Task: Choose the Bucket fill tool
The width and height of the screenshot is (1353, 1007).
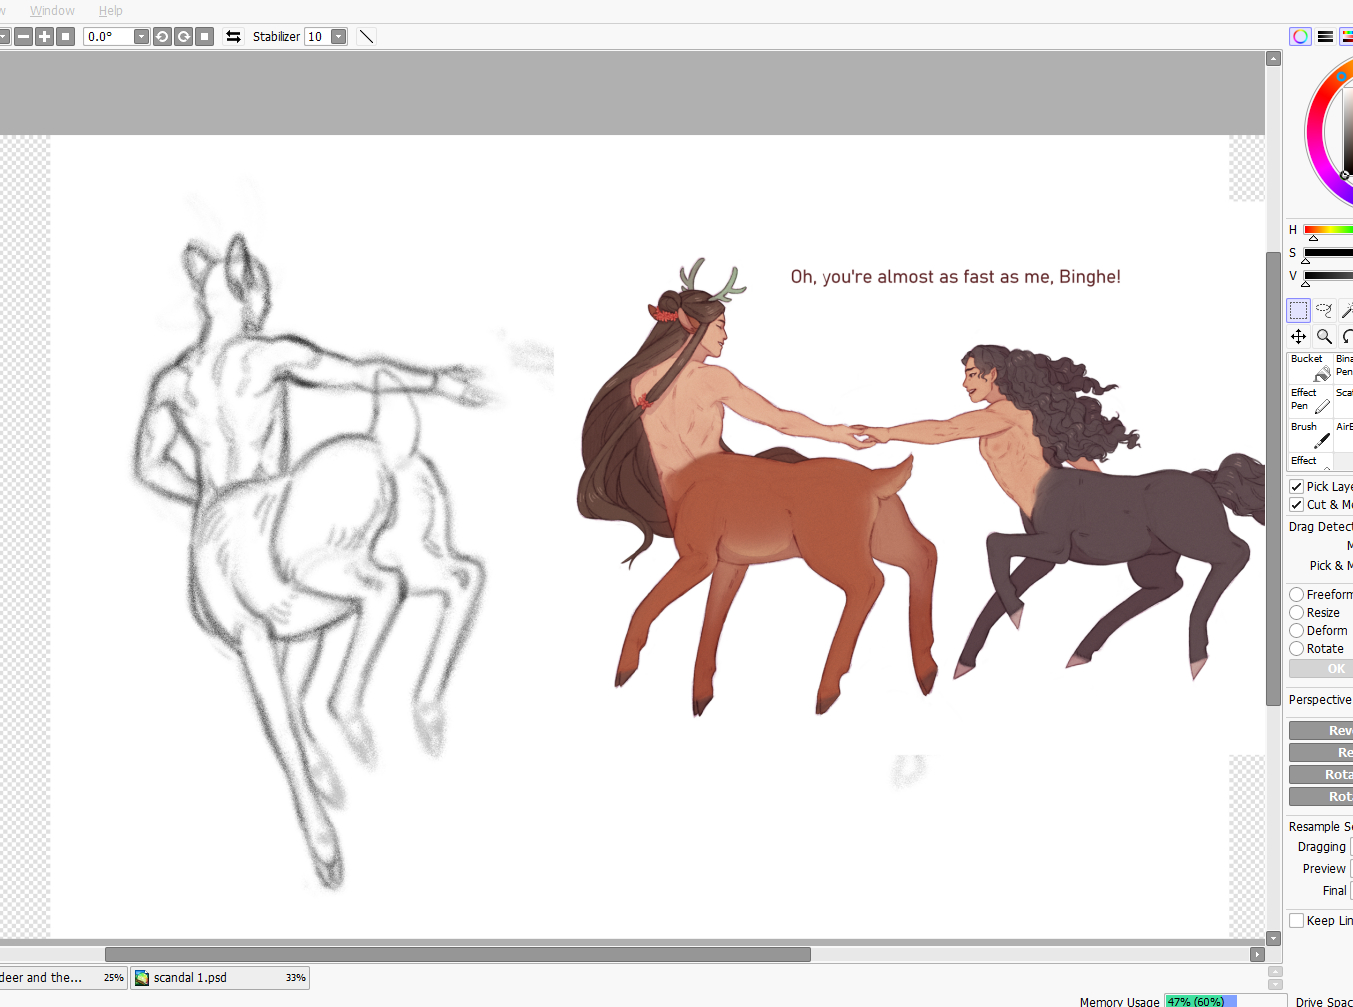Action: pyautogui.click(x=1310, y=366)
